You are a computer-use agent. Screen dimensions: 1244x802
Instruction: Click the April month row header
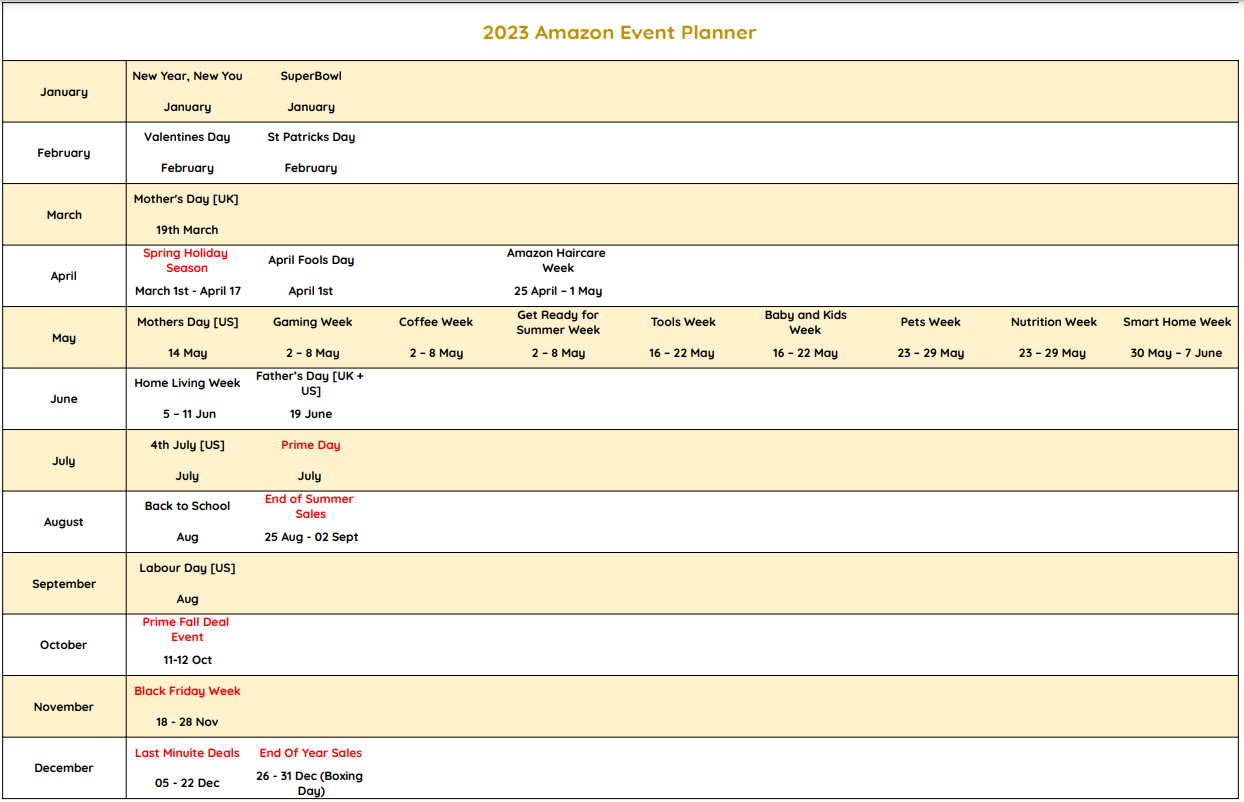64,276
